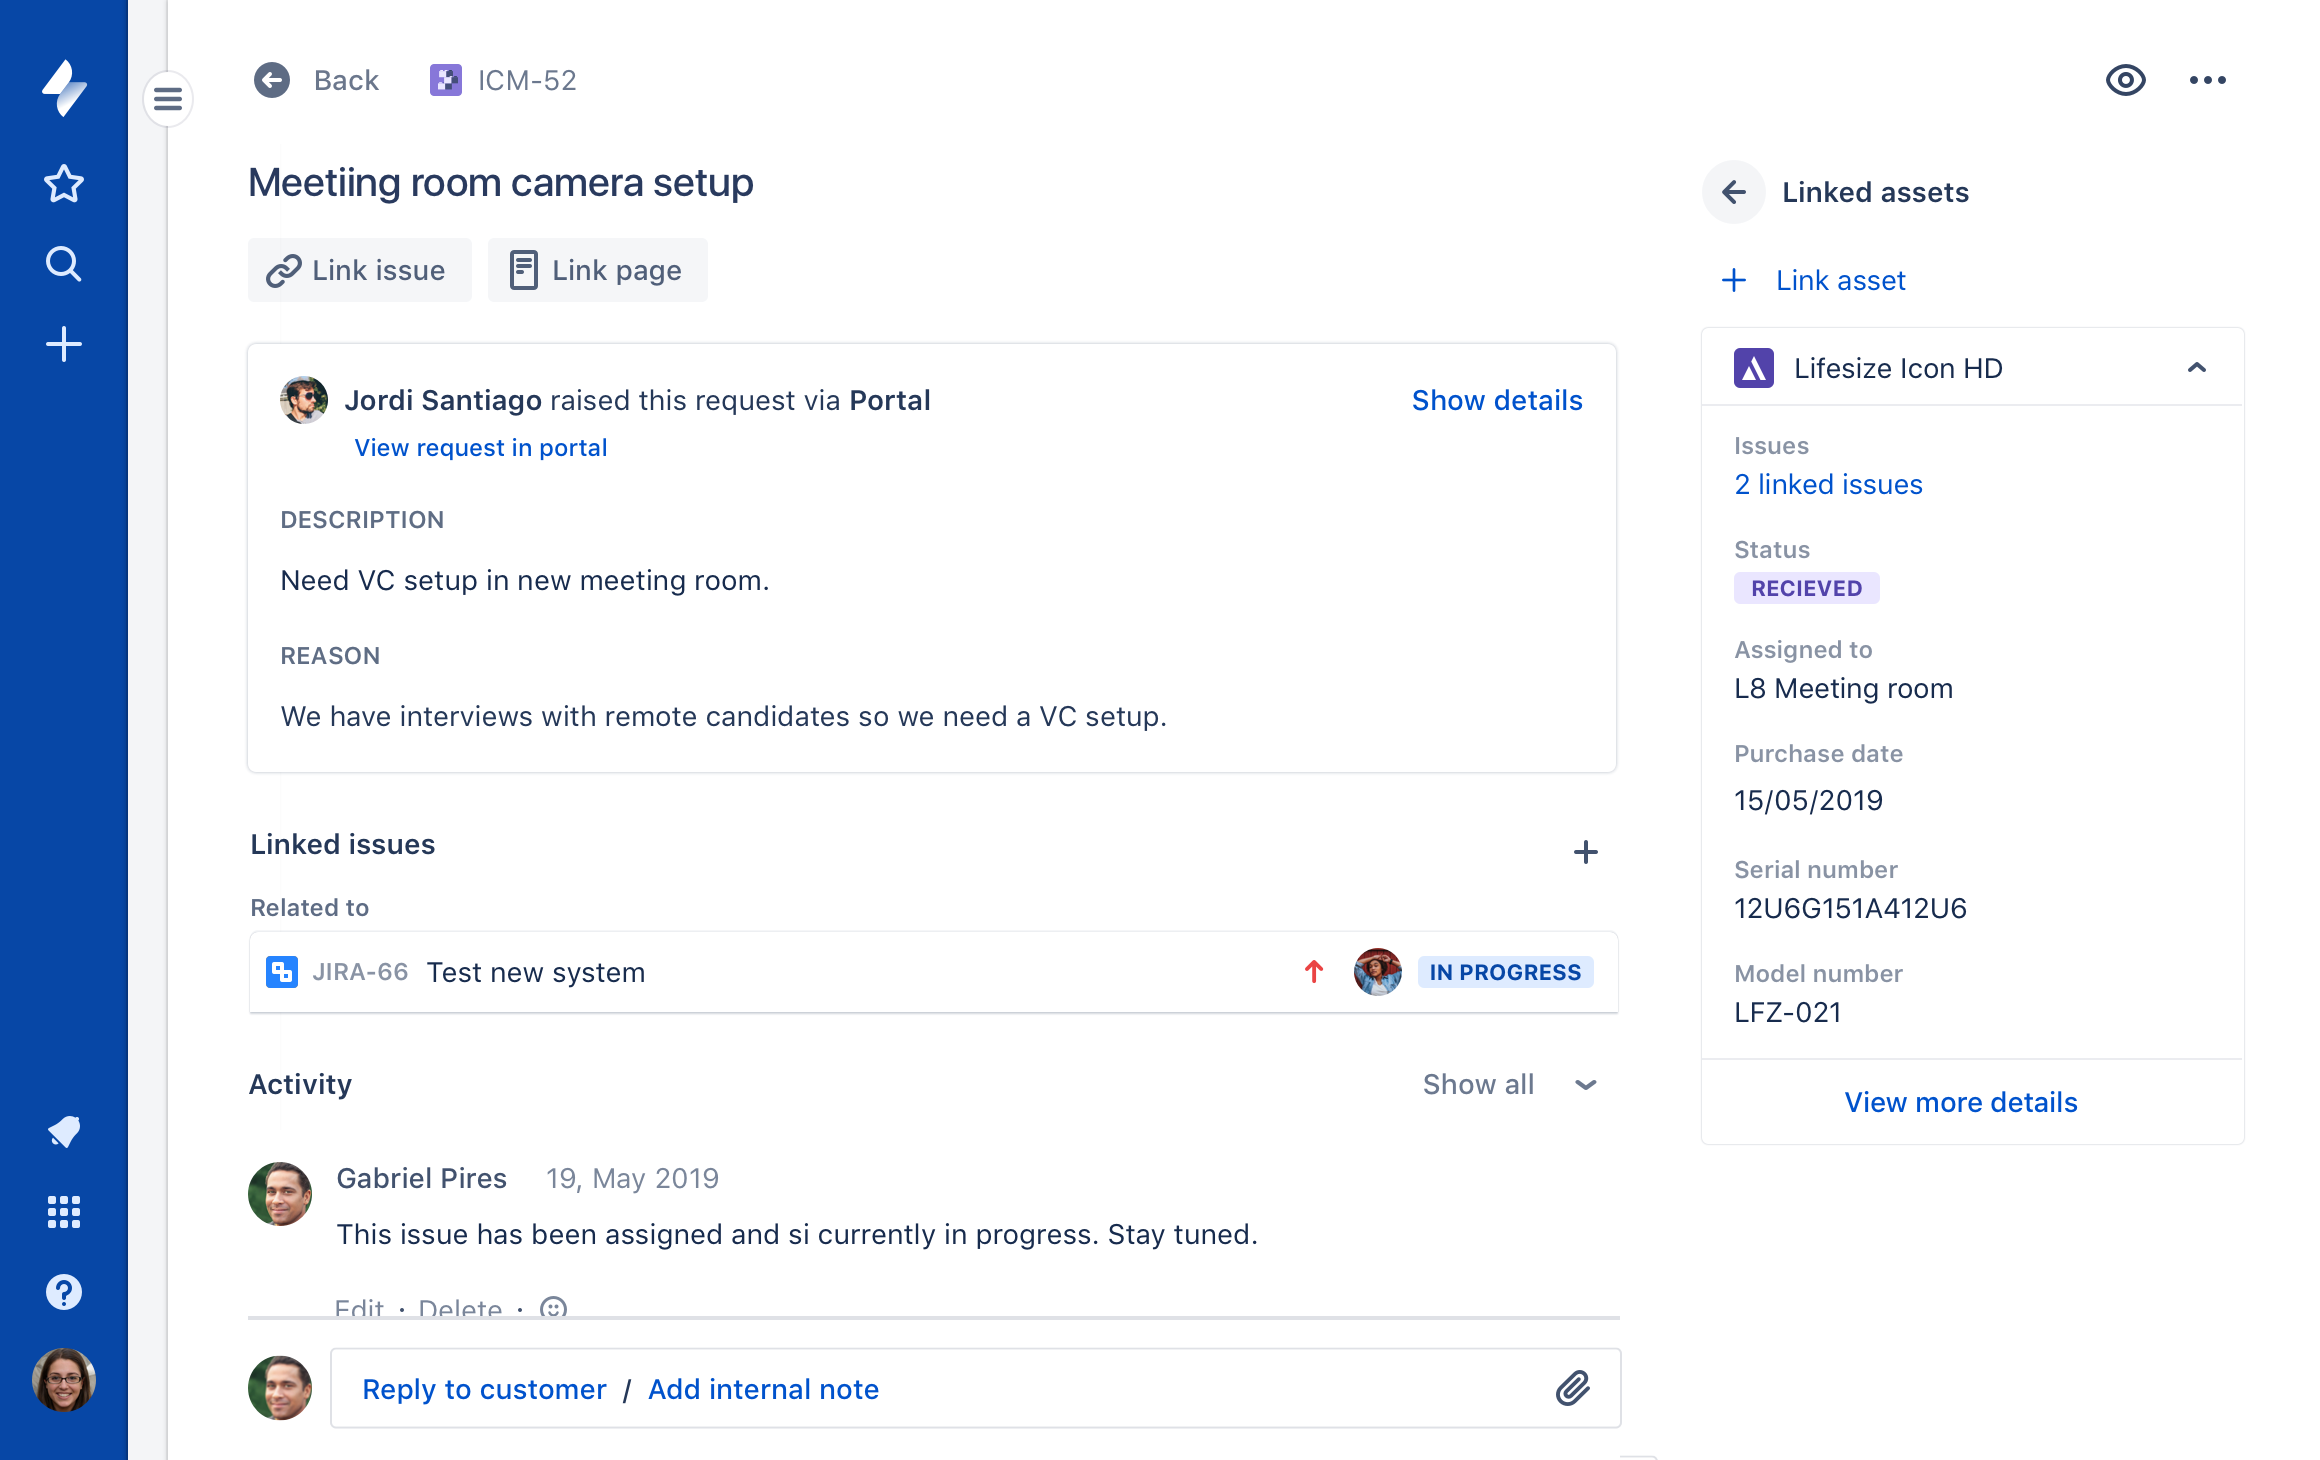Click View request in portal link

point(479,446)
